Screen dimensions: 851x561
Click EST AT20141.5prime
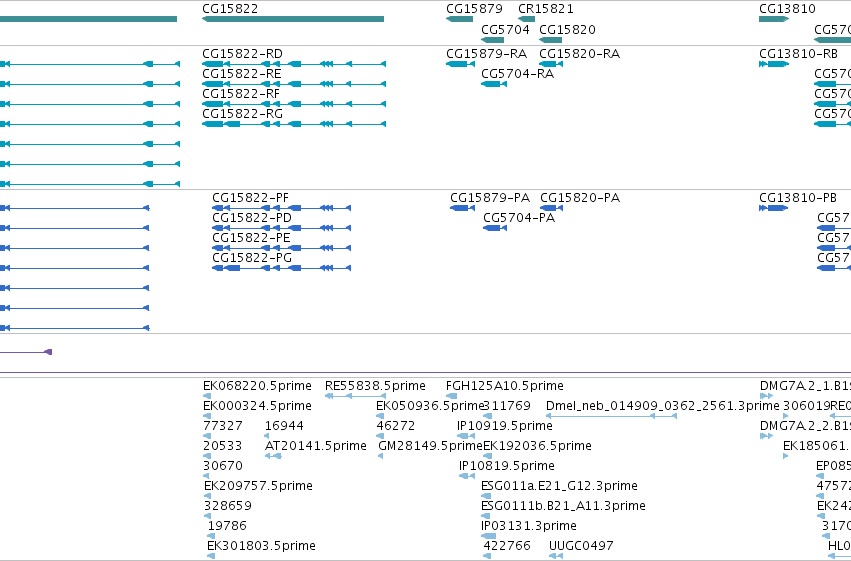316,446
